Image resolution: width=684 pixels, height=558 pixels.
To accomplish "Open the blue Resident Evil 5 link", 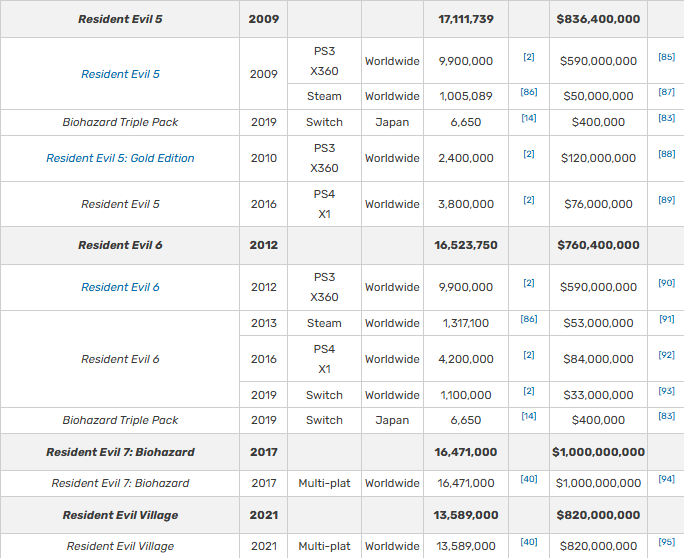I will 120,74.
